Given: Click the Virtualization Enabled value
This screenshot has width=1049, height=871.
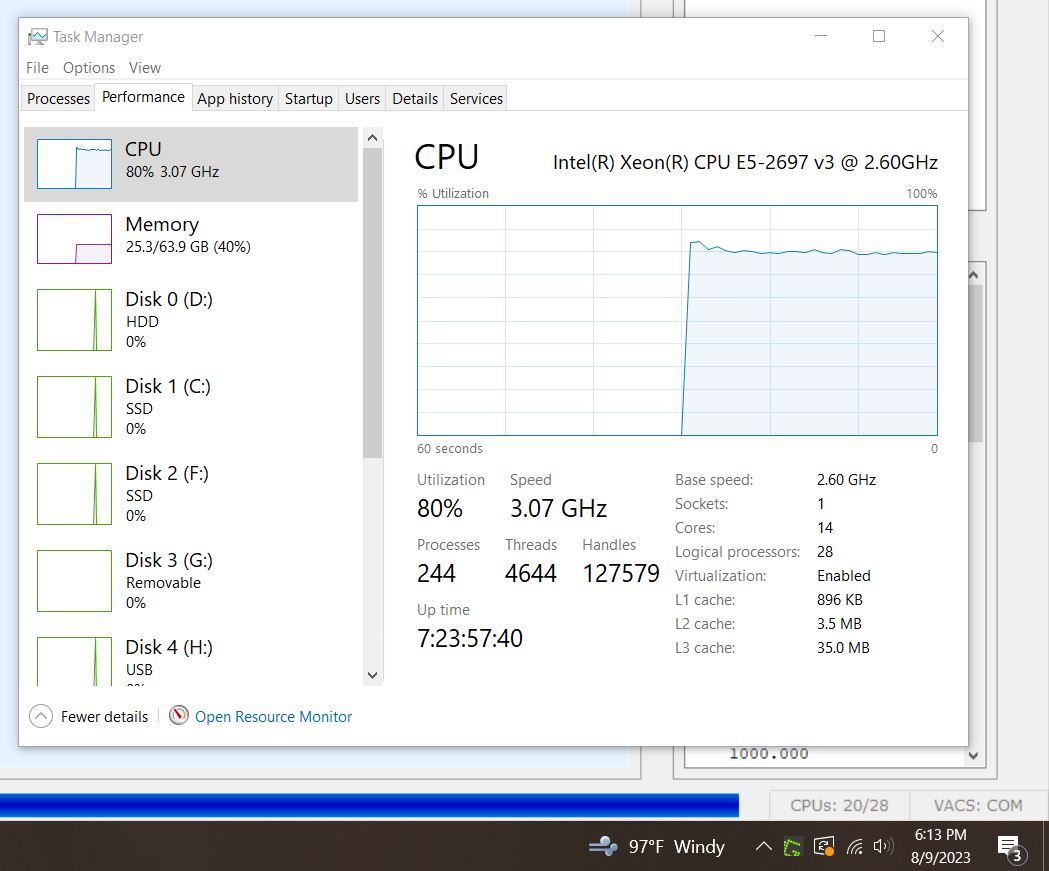Looking at the screenshot, I should [x=844, y=576].
